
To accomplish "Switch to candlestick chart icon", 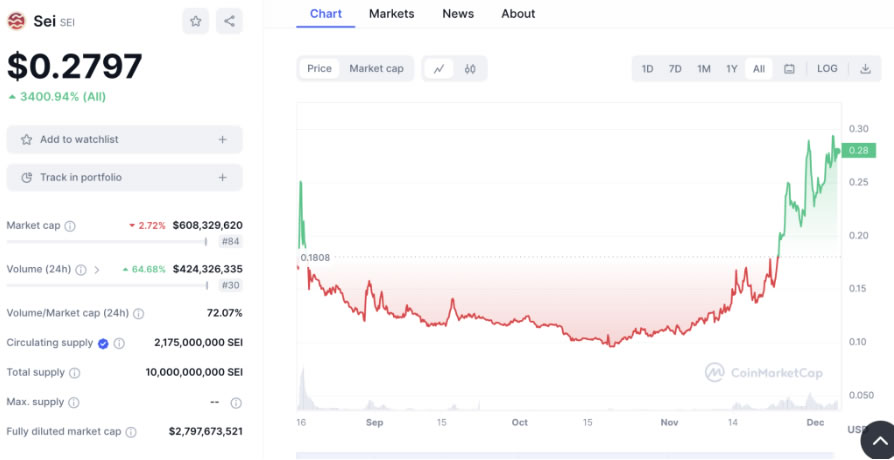I will point(470,69).
